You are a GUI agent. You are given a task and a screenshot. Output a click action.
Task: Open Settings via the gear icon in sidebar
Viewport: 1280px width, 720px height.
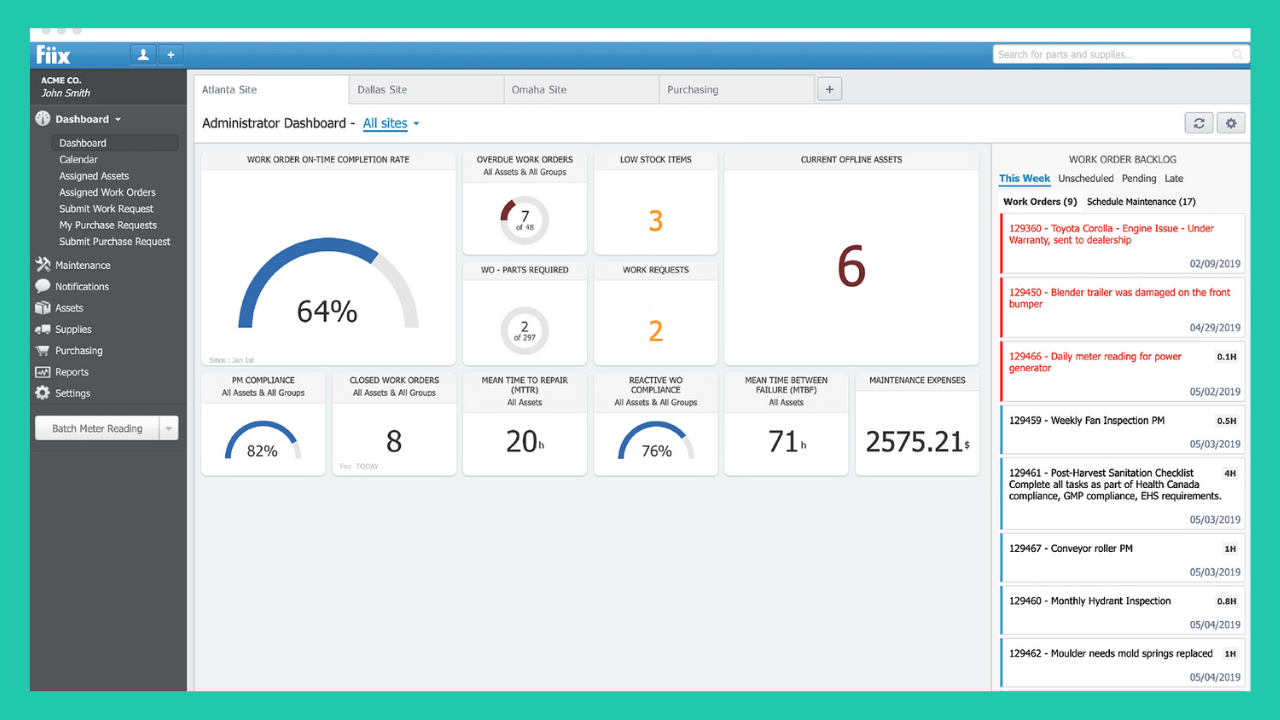click(x=41, y=393)
